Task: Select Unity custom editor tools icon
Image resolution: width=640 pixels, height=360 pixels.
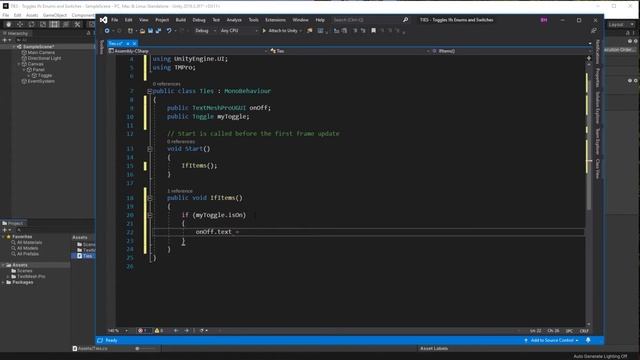Action: [x=77, y=24]
